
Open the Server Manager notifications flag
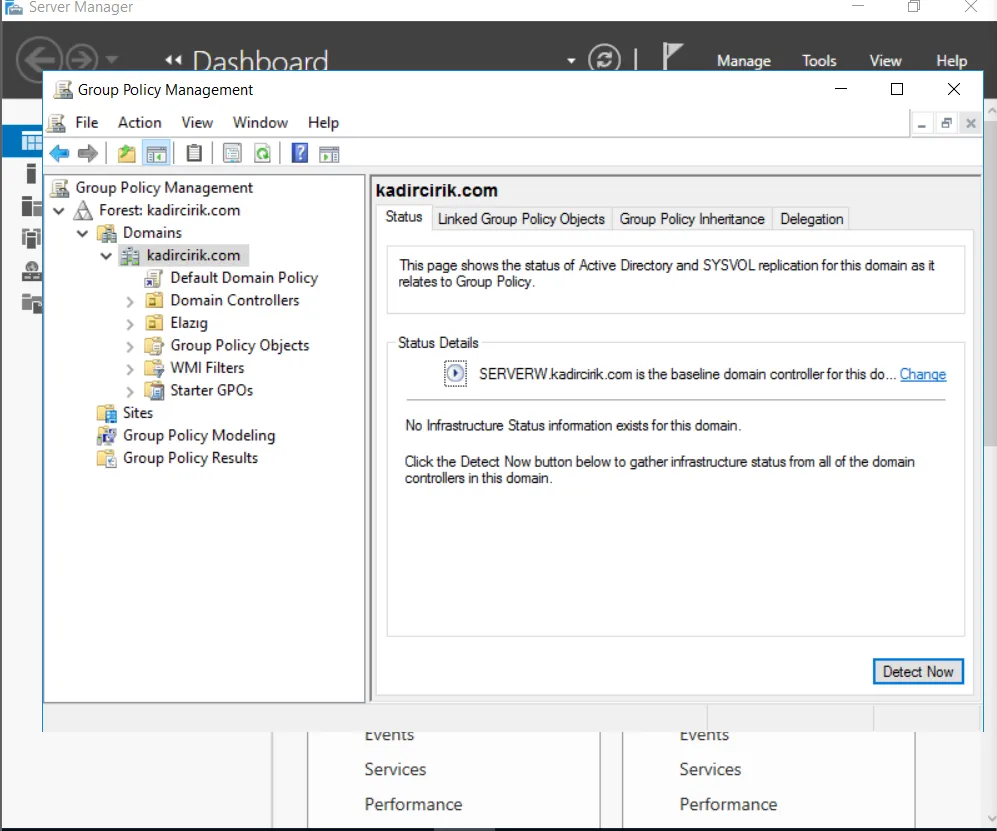click(672, 56)
